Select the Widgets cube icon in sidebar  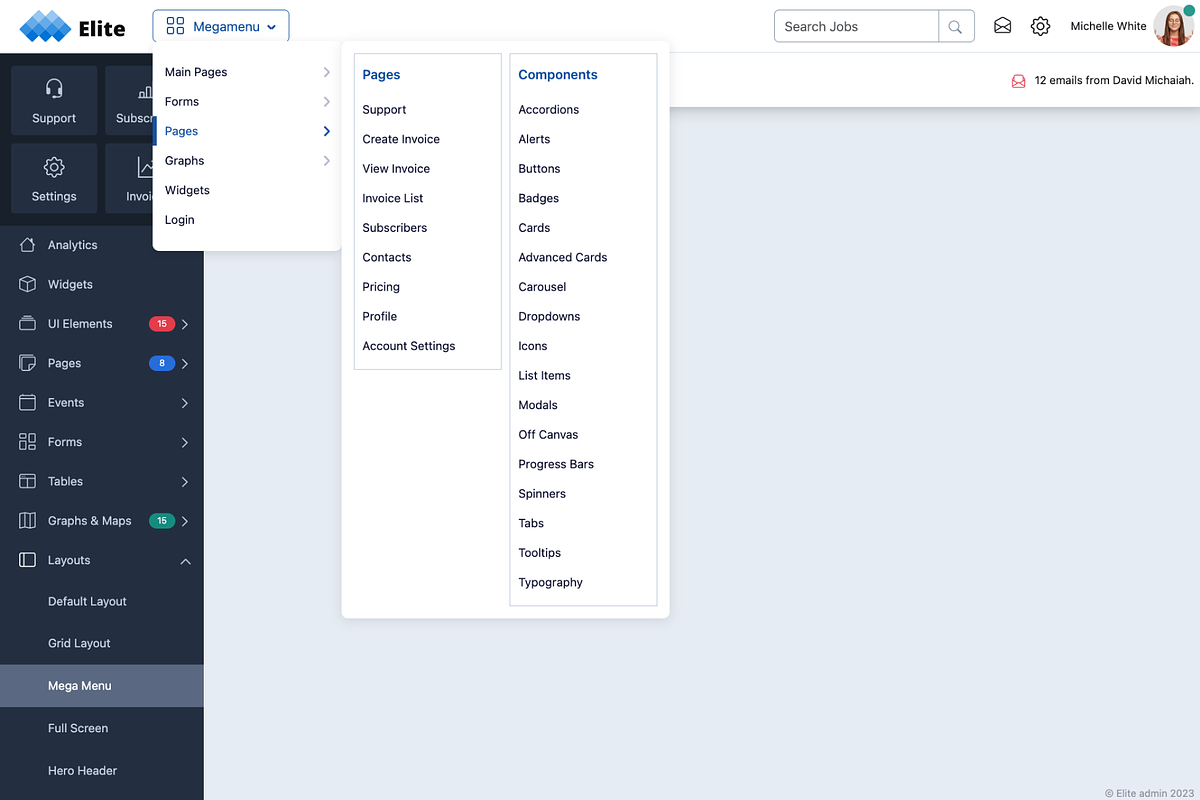28,284
